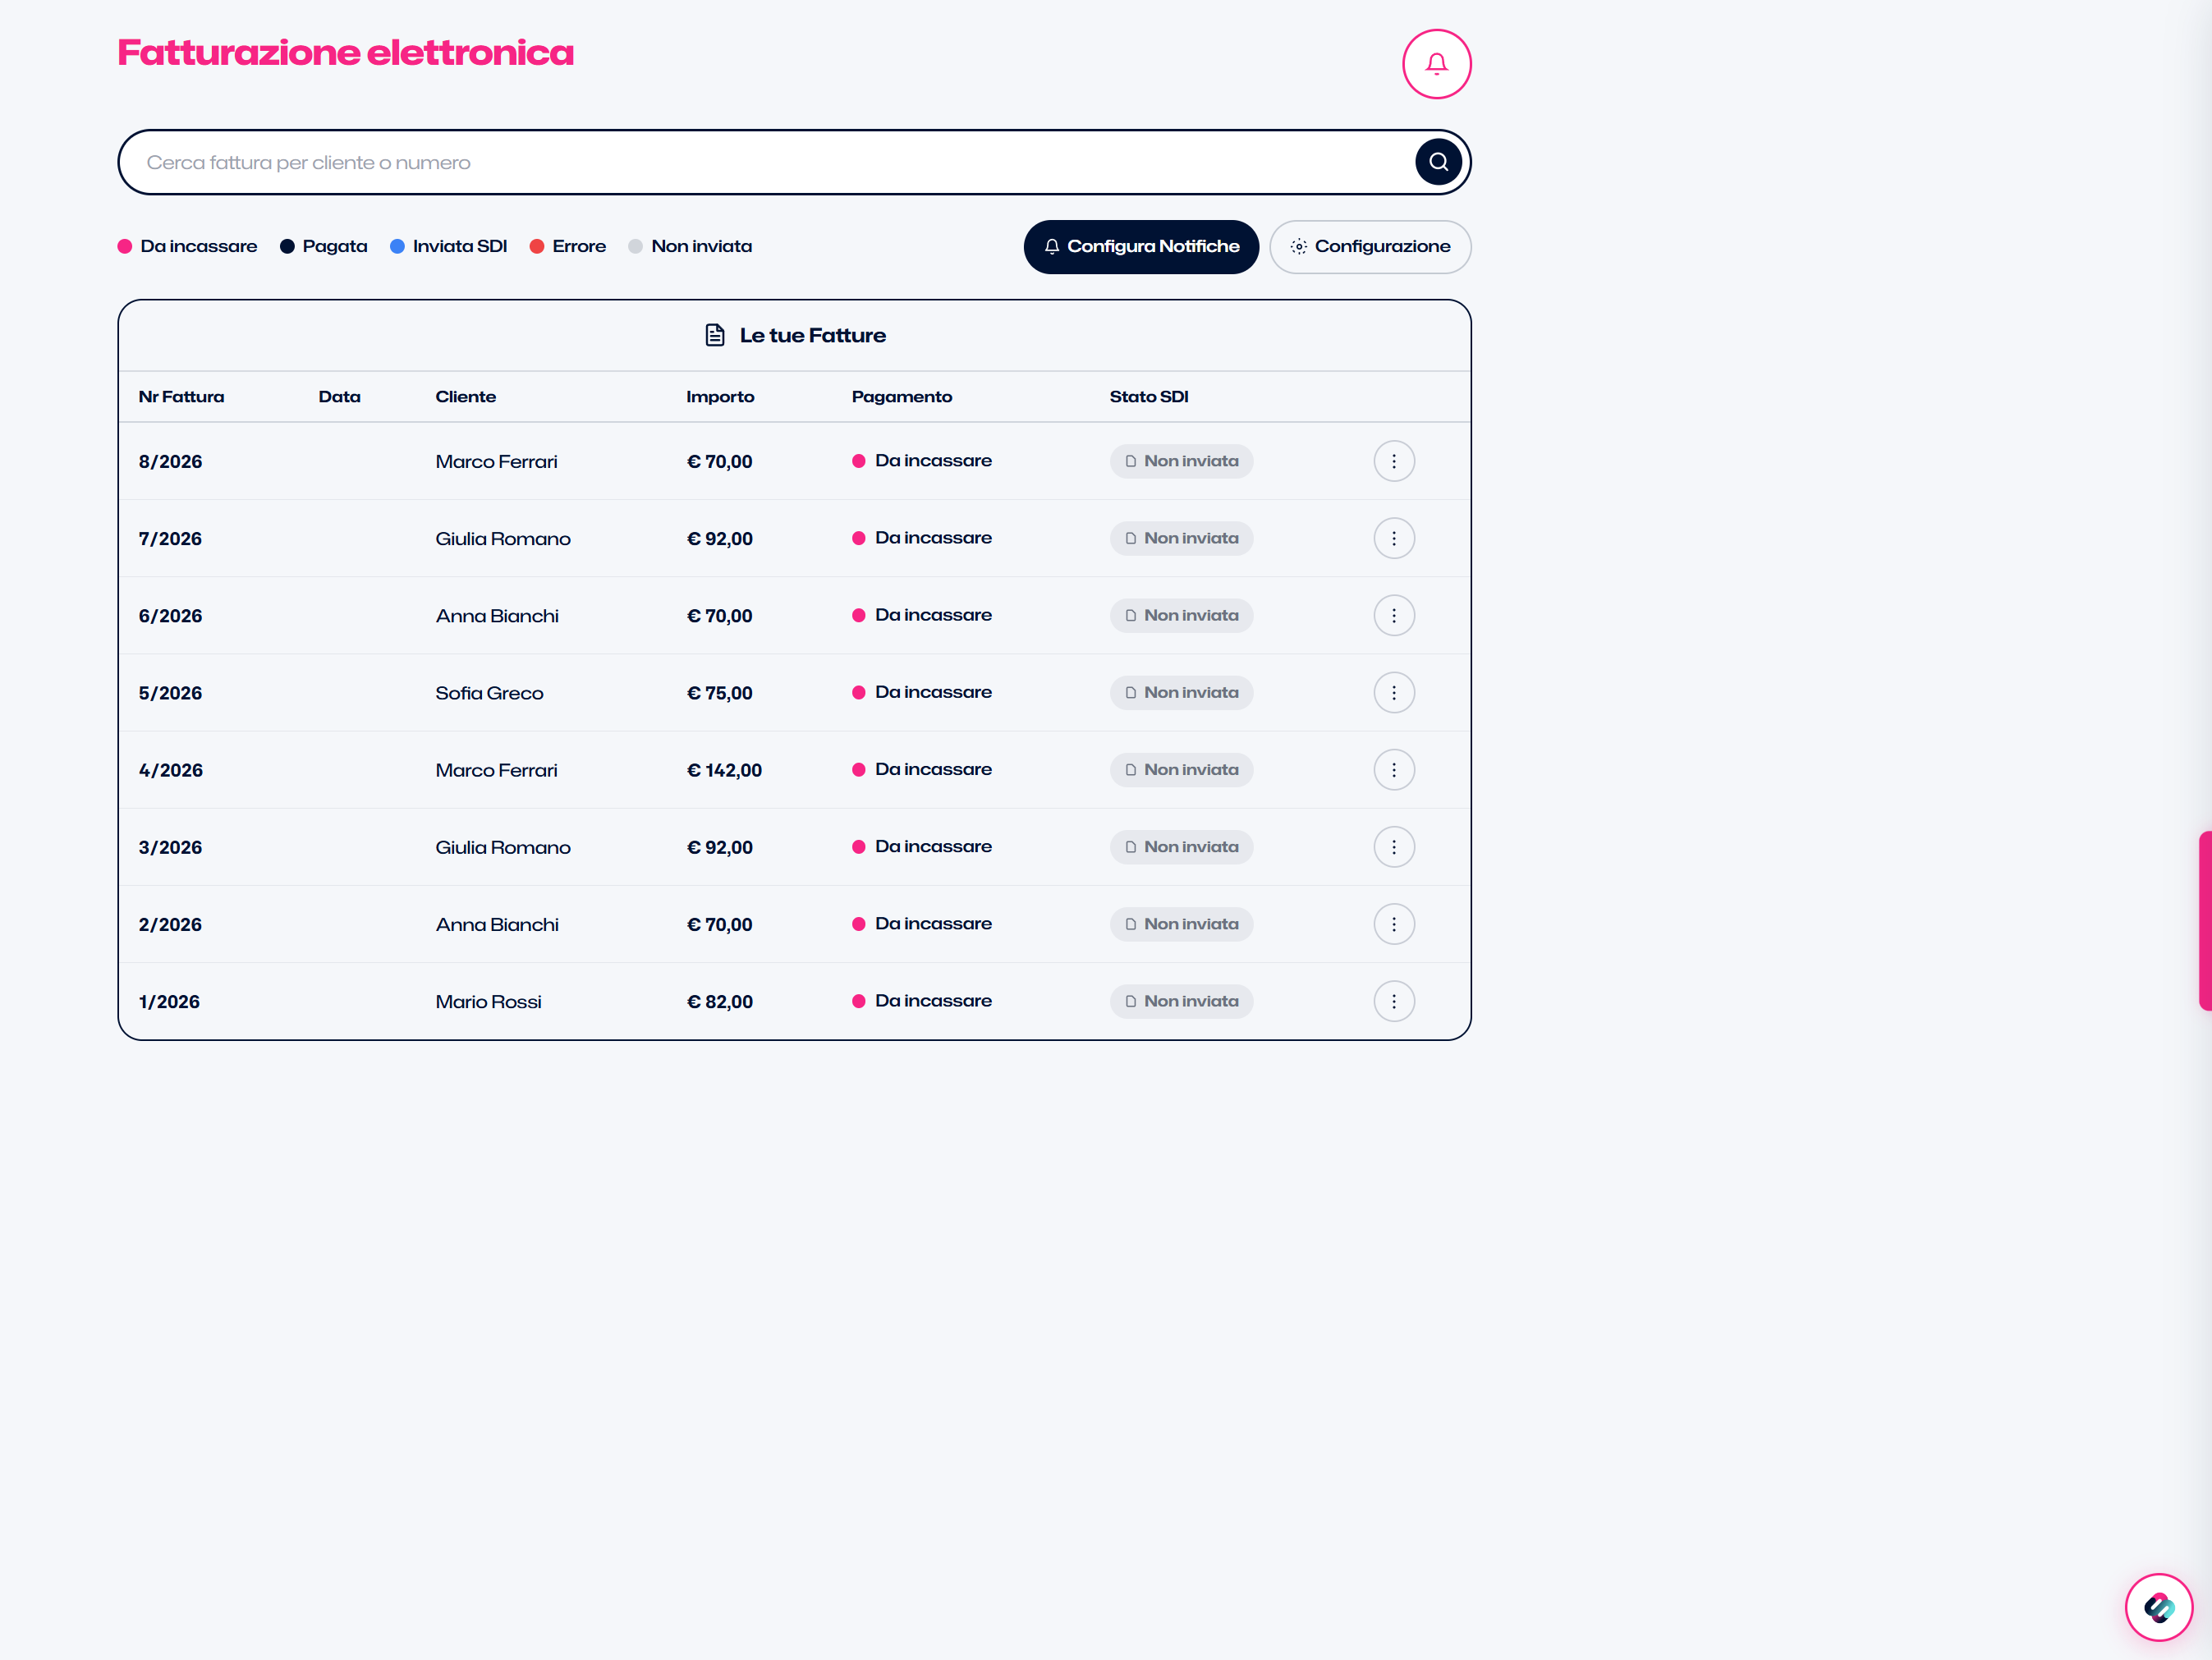The image size is (2212, 1660).
Task: Click the Cliente column header
Action: click(466, 397)
